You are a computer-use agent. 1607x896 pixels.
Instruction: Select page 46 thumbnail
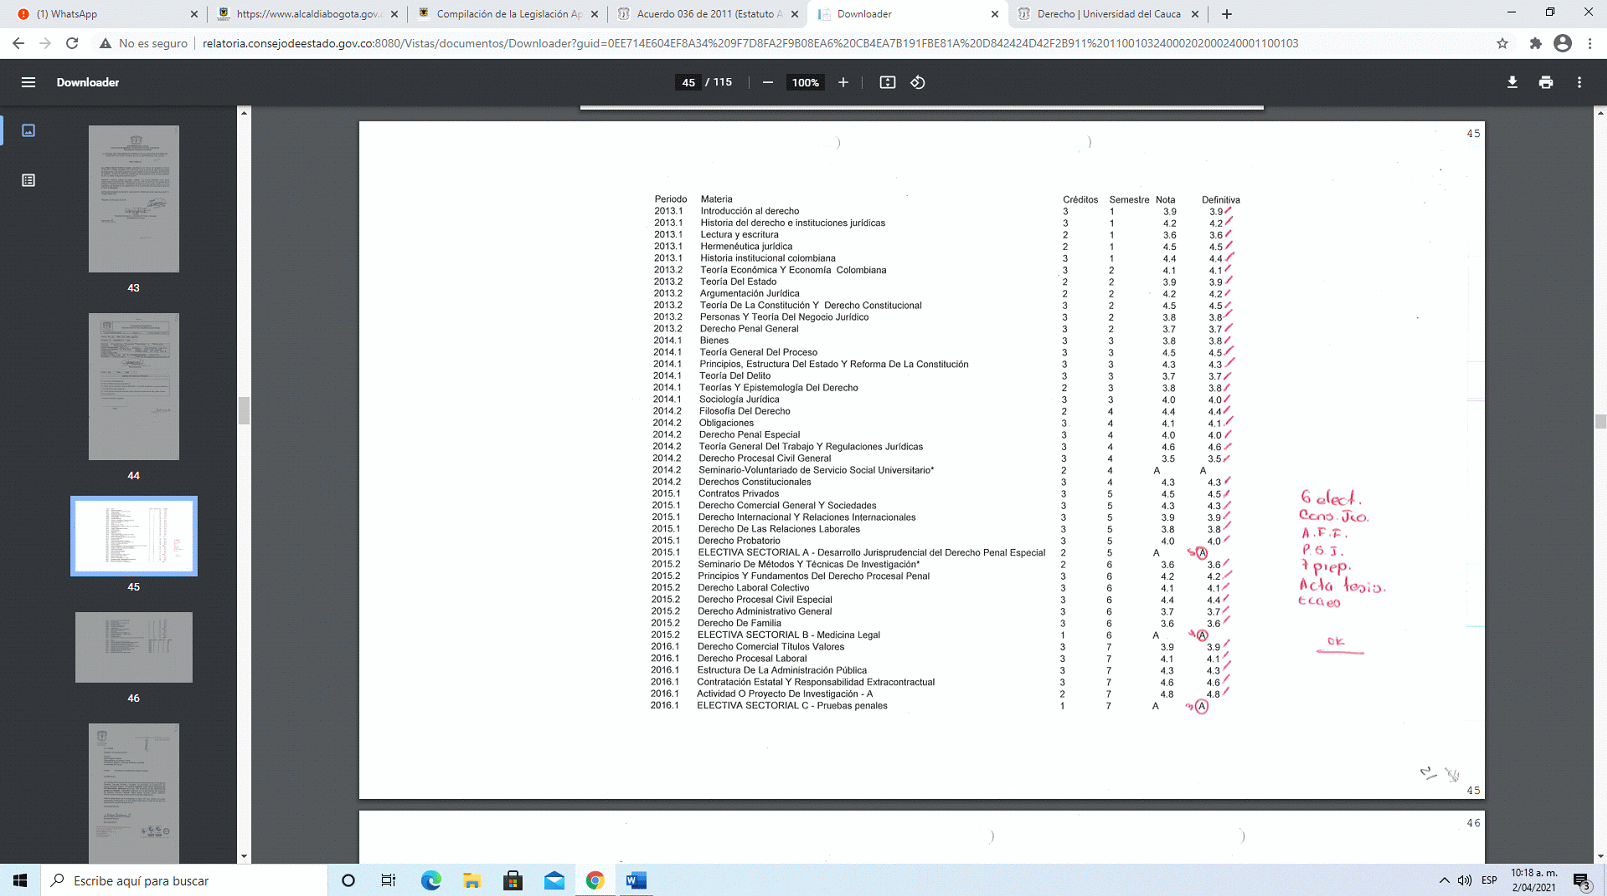click(x=134, y=648)
